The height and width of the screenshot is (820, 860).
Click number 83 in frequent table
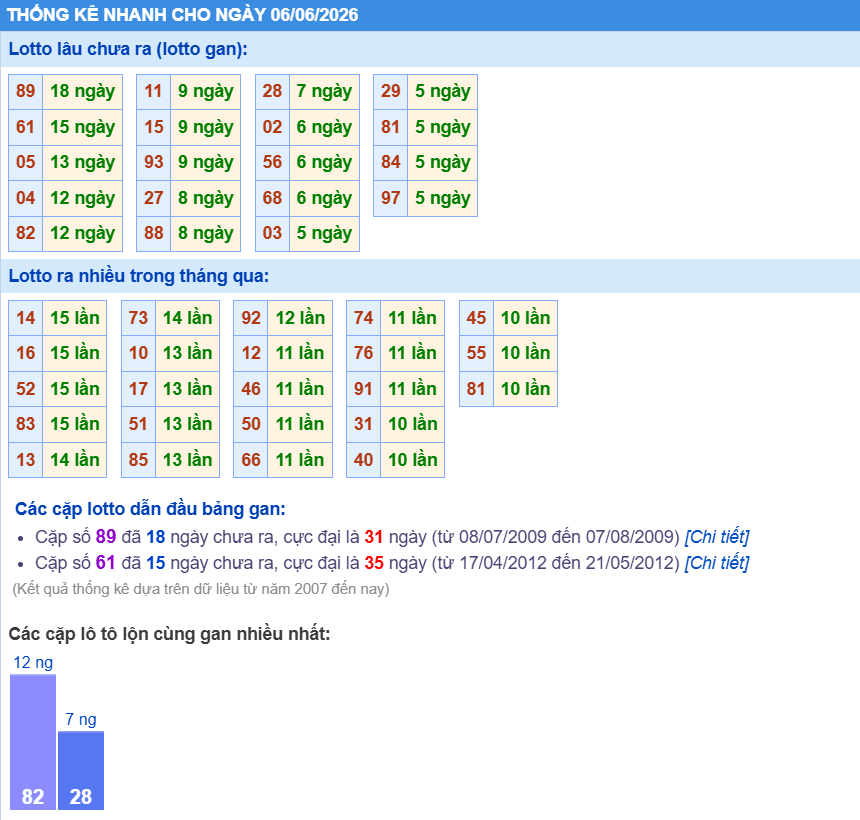(26, 424)
